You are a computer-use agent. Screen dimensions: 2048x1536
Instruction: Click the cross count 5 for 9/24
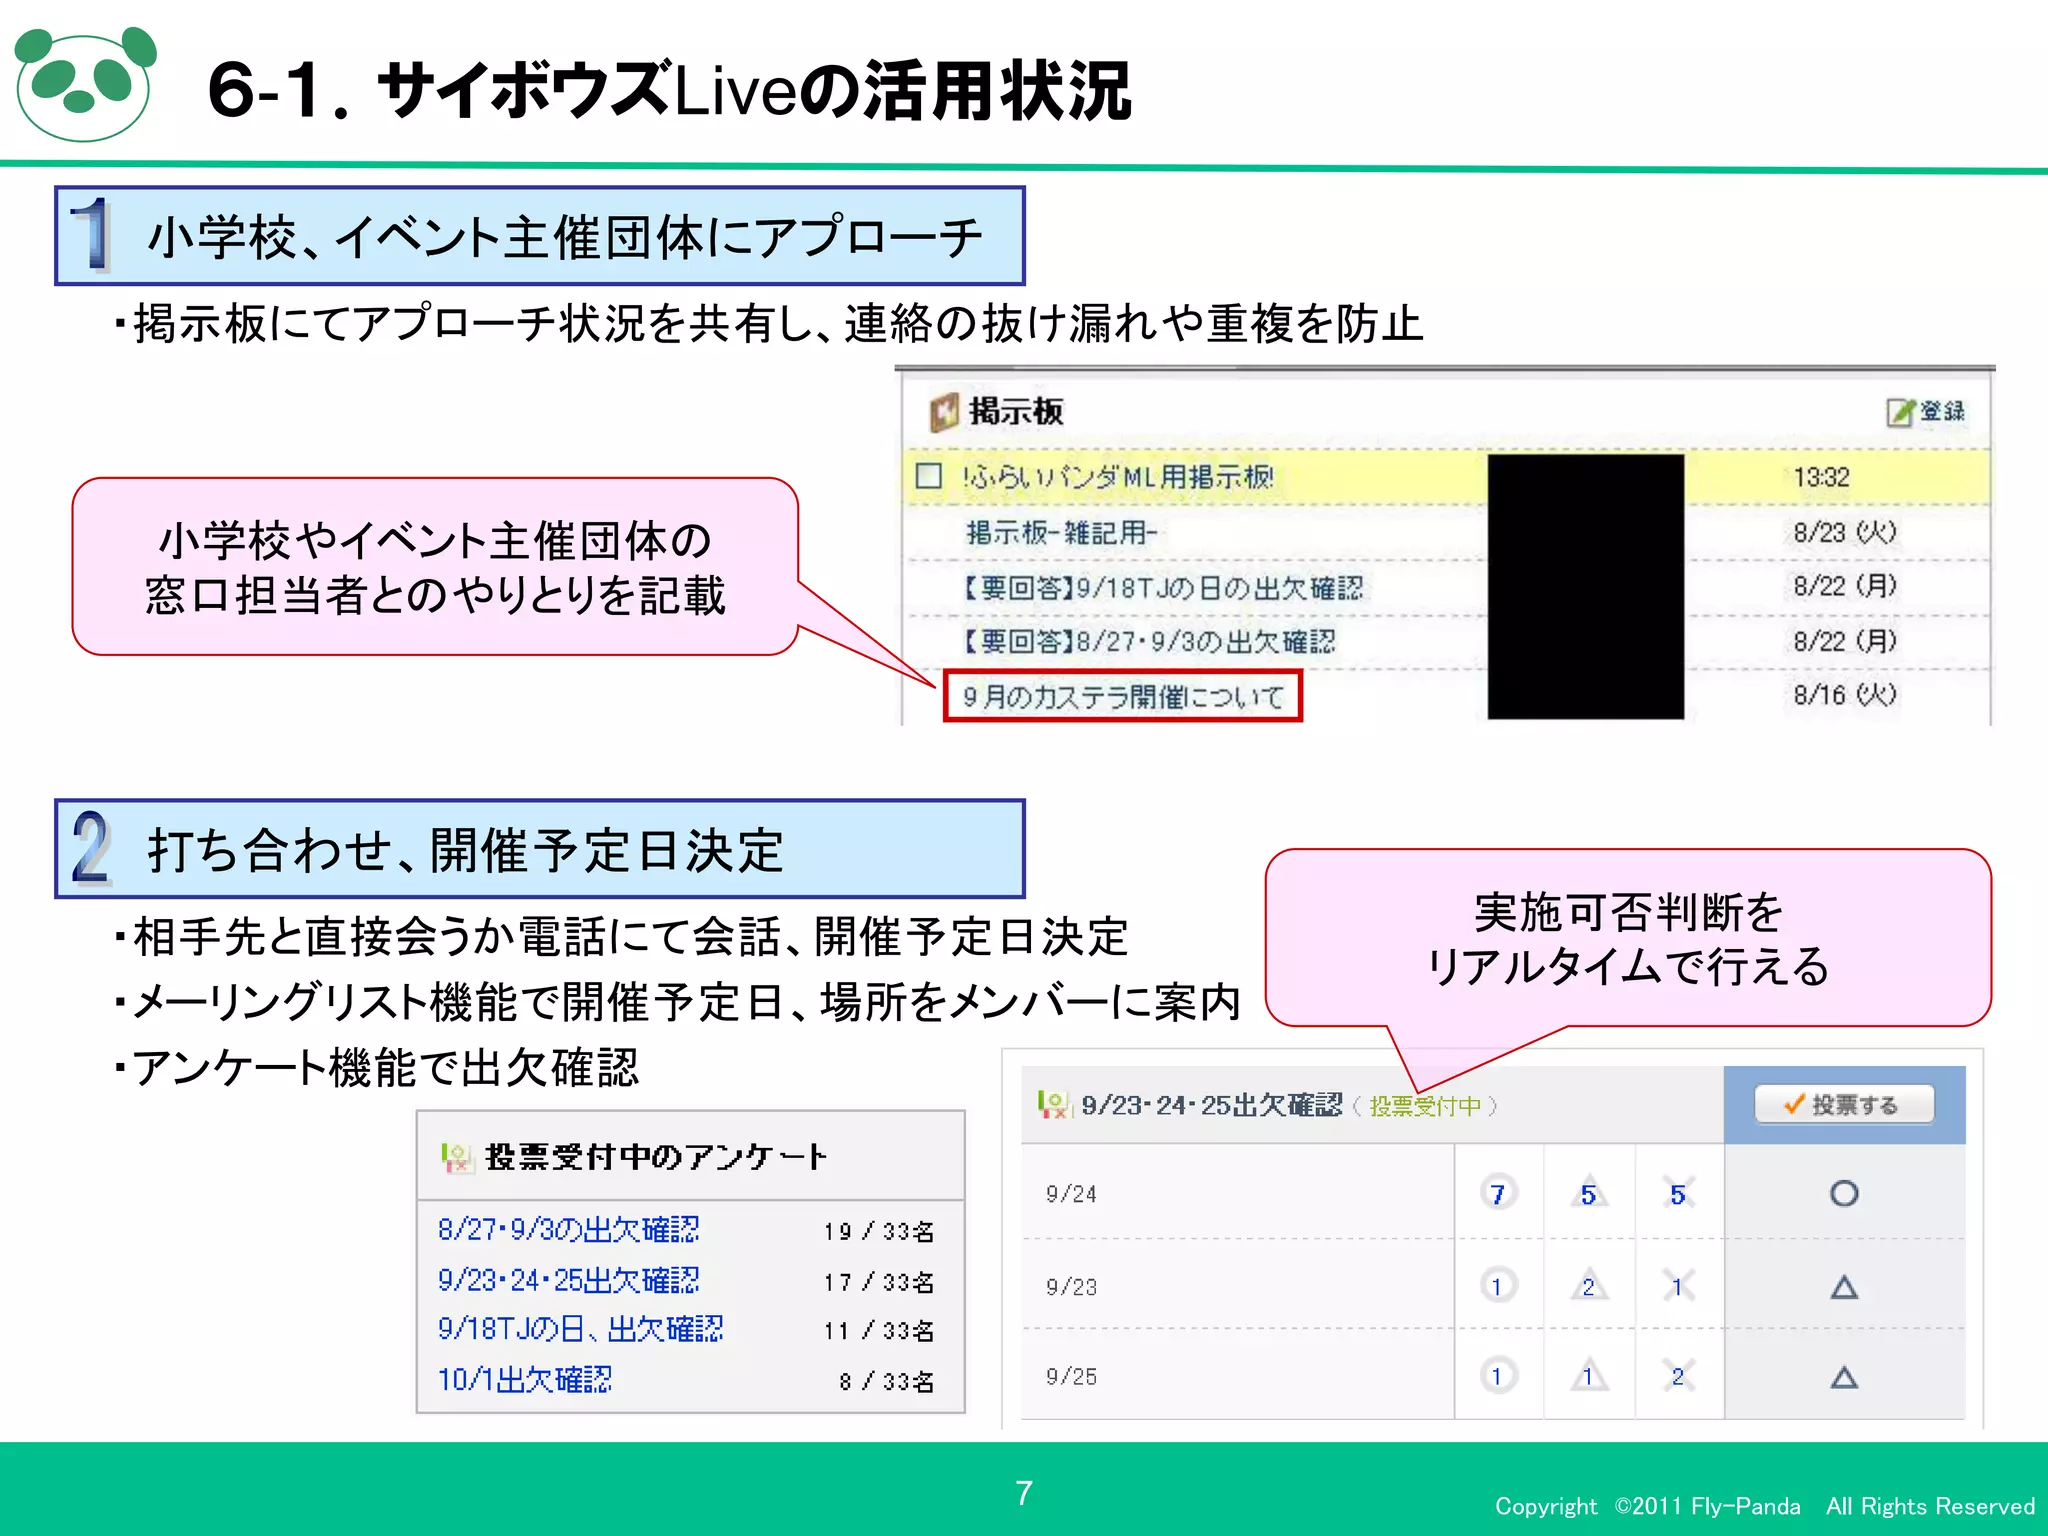[x=1678, y=1193]
